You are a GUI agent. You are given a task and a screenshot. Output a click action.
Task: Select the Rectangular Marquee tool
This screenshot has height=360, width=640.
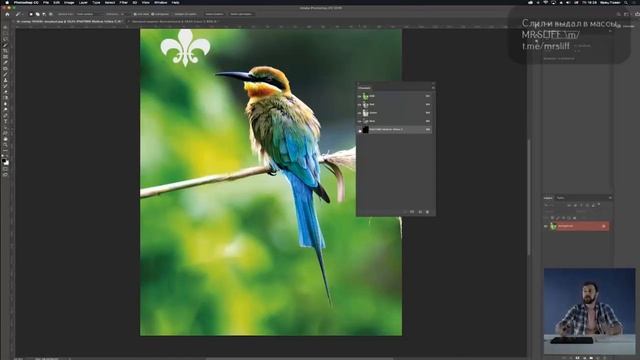tap(5, 33)
